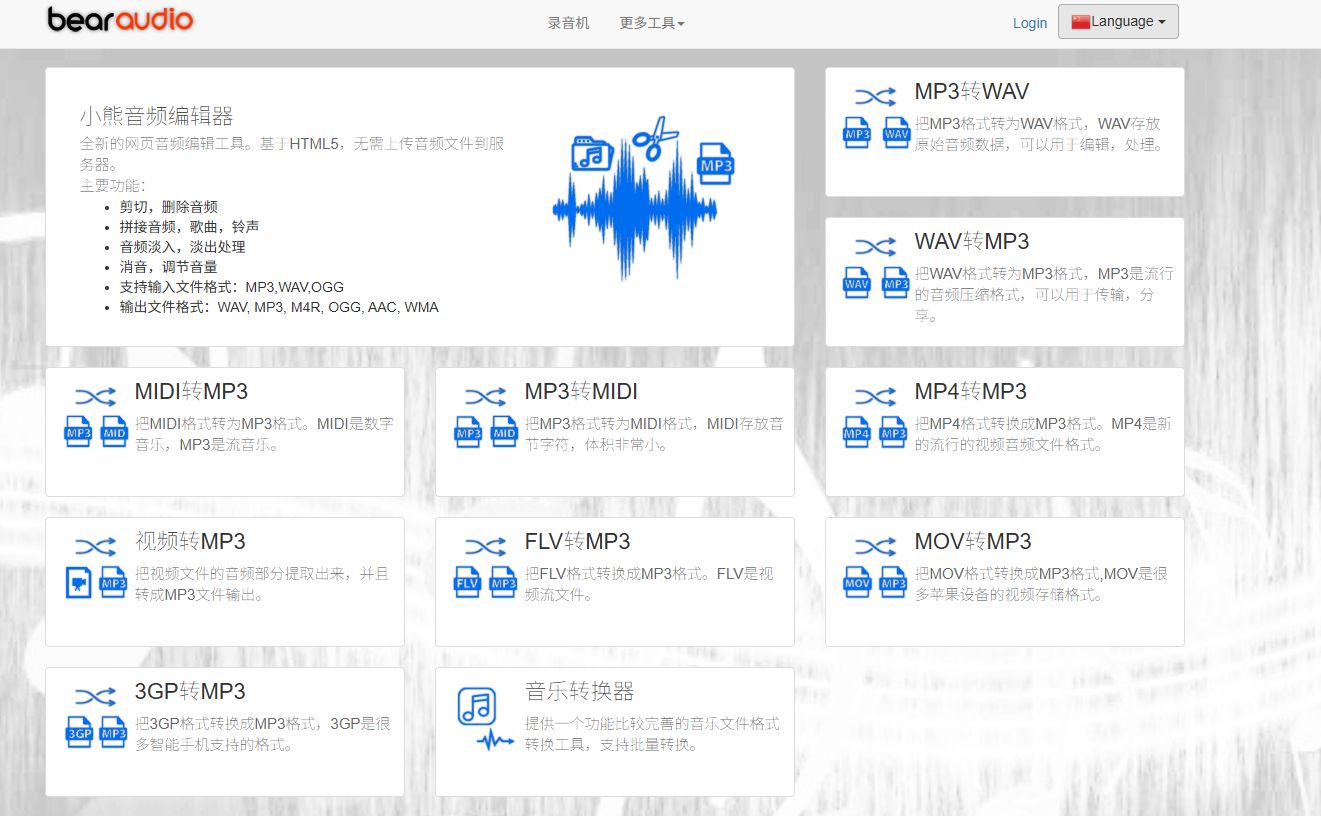Open the 录音机 recorder page
This screenshot has width=1321, height=816.
pos(569,23)
